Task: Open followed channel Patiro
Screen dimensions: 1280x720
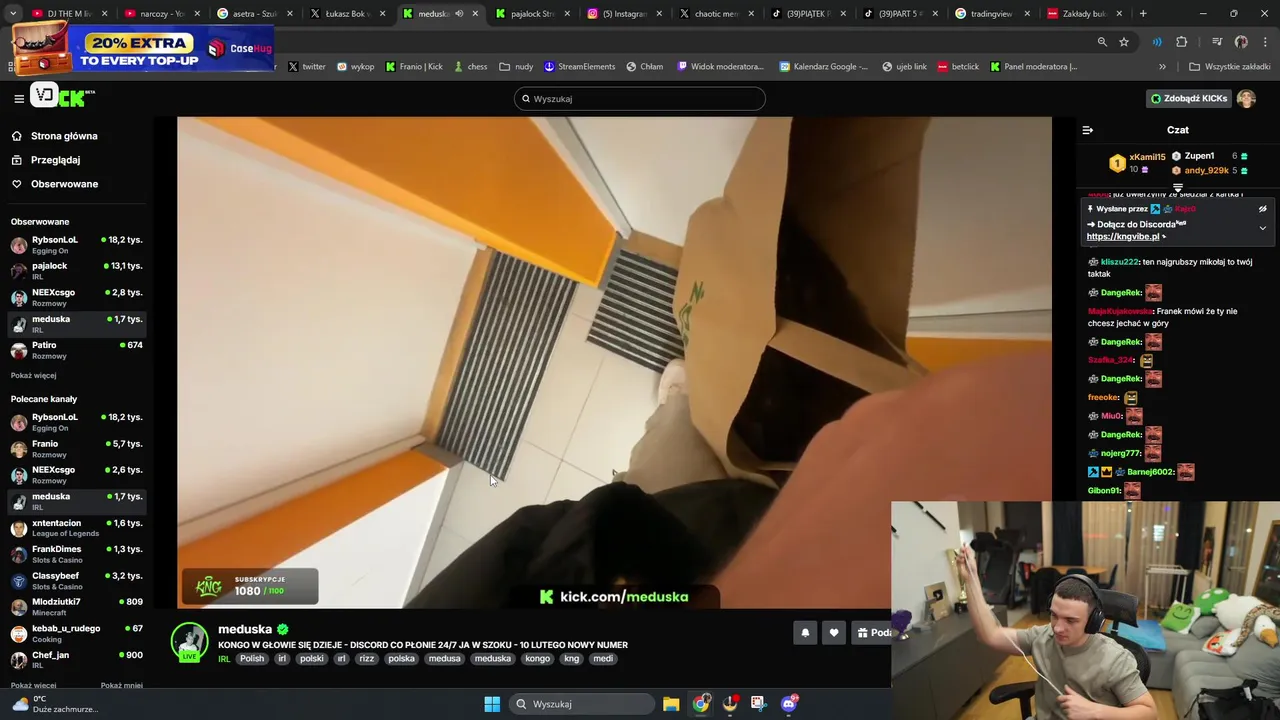Action: (x=76, y=350)
